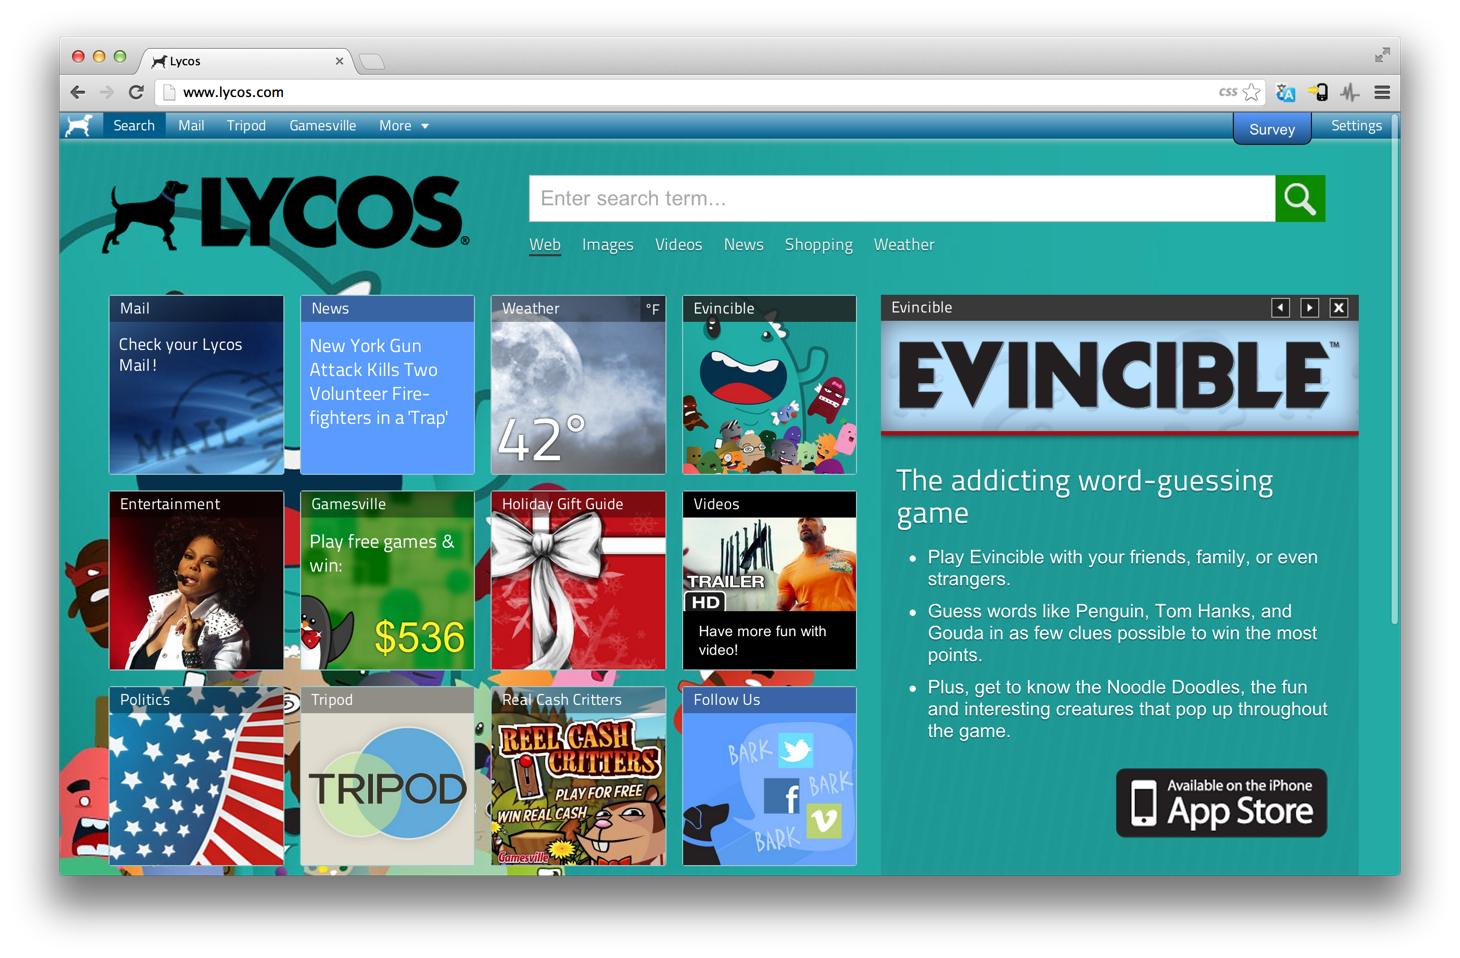1460x958 pixels.
Task: Open the Settings link
Action: 1355,126
